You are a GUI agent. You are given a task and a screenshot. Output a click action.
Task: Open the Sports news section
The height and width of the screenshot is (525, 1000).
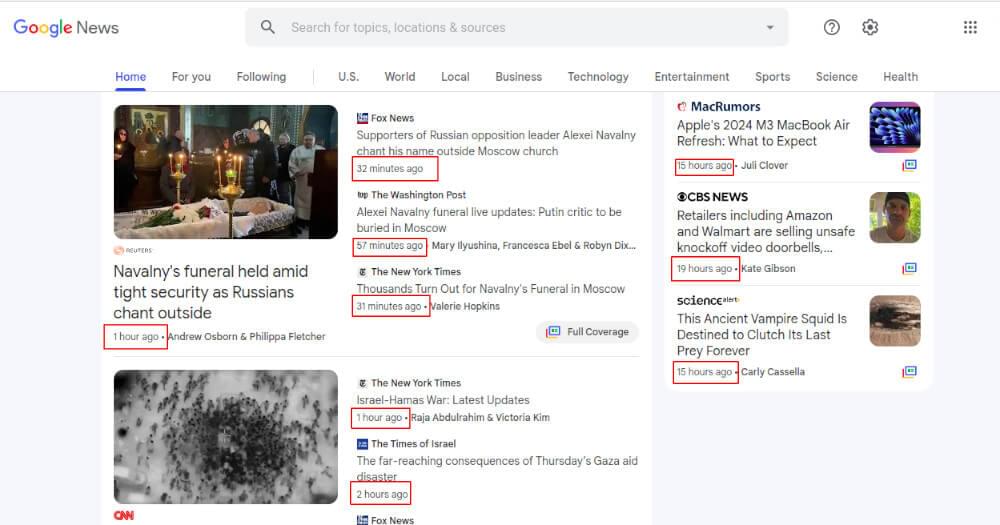772,77
